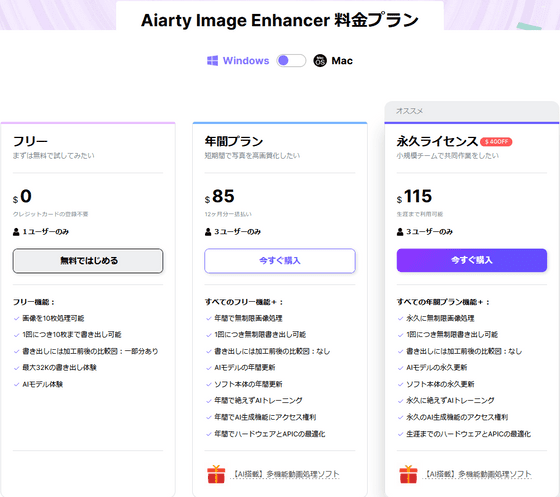Click the $115 price

(414, 196)
